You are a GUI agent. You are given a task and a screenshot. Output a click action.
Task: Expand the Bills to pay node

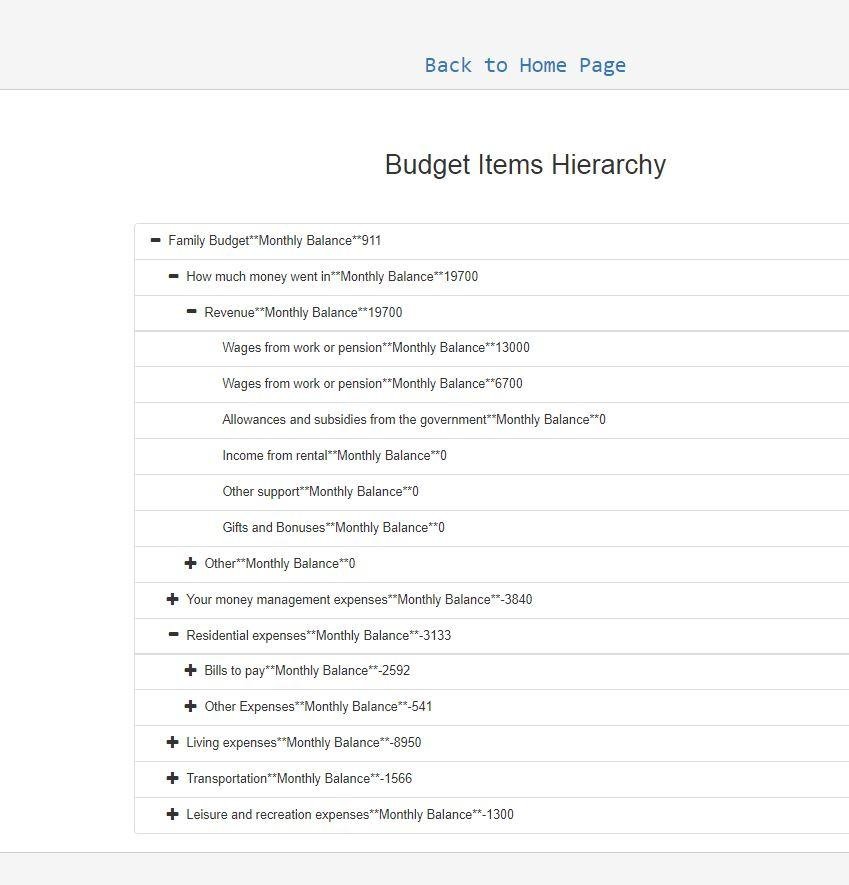click(x=190, y=670)
